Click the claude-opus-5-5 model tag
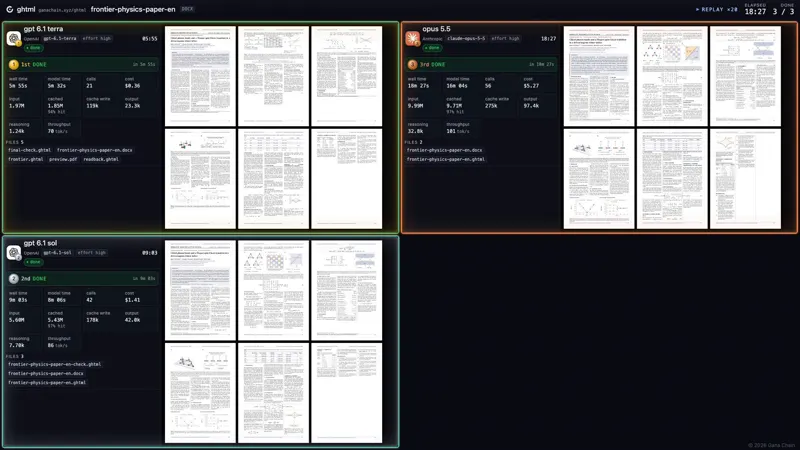Screen dimensions: 800x450 point(466,38)
